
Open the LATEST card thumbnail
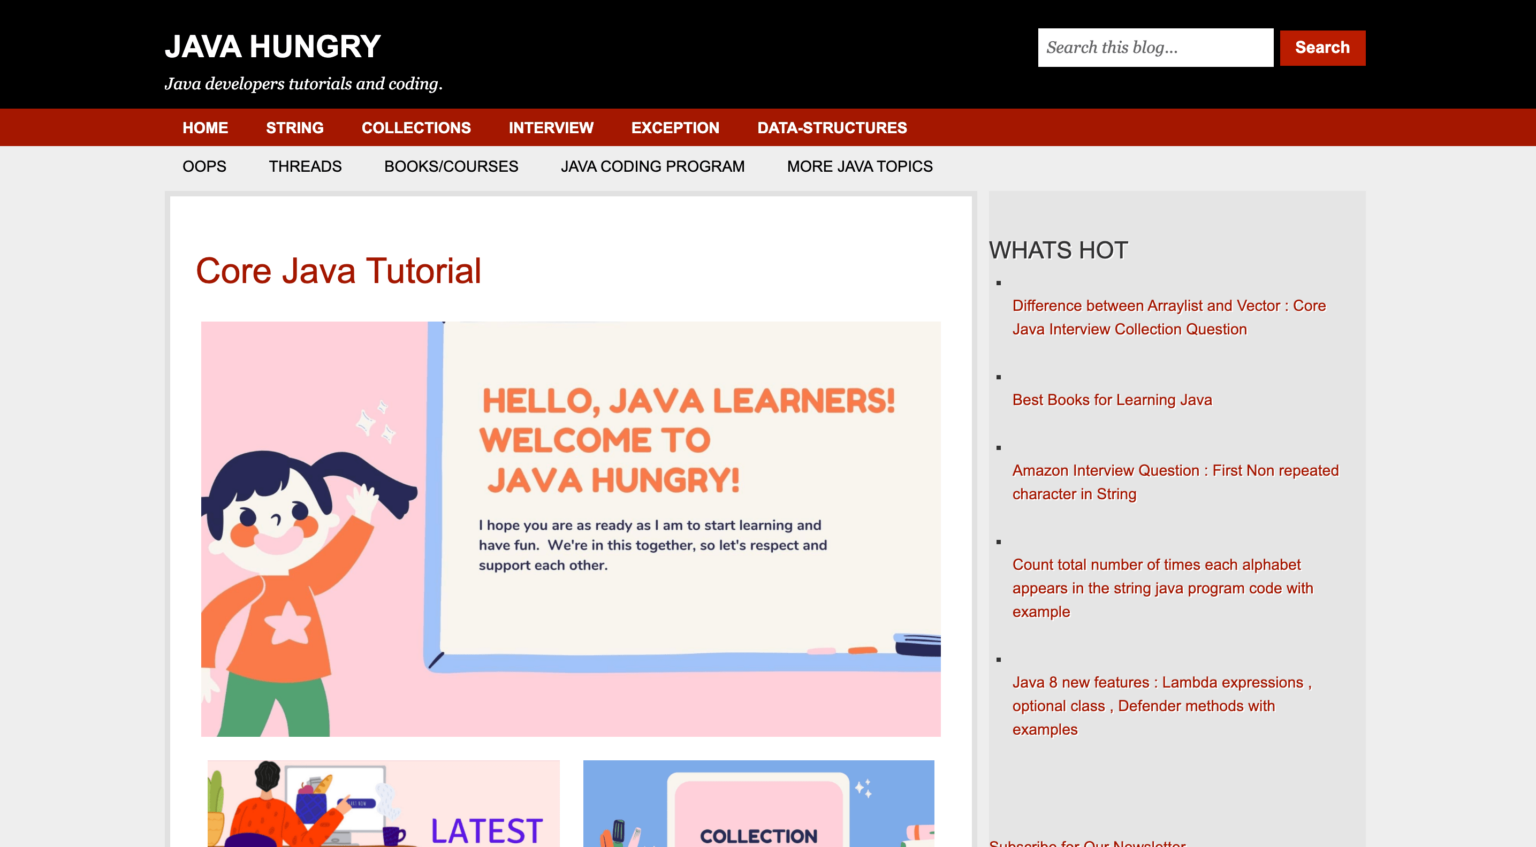click(x=383, y=803)
